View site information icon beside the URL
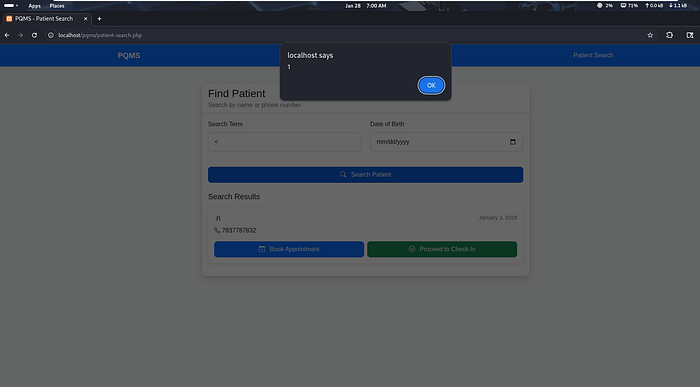Image resolution: width=700 pixels, height=387 pixels. [51, 35]
